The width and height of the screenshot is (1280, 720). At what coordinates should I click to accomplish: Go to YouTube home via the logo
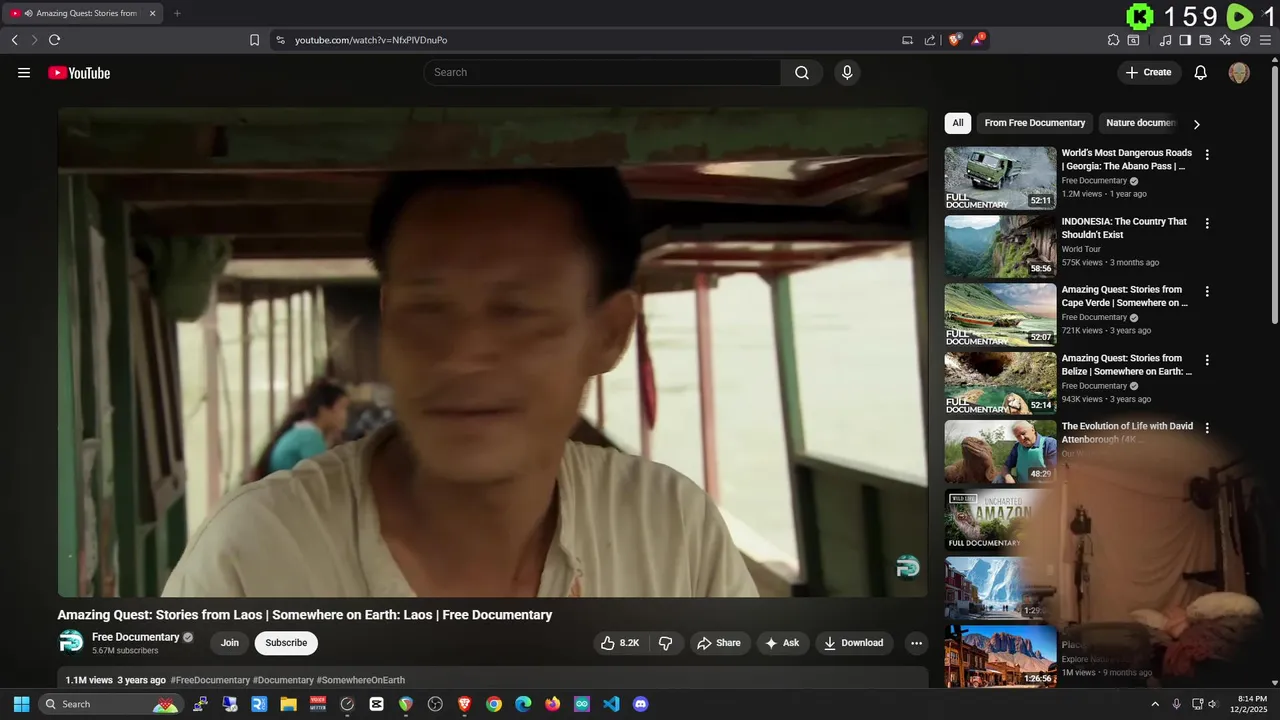[x=79, y=72]
